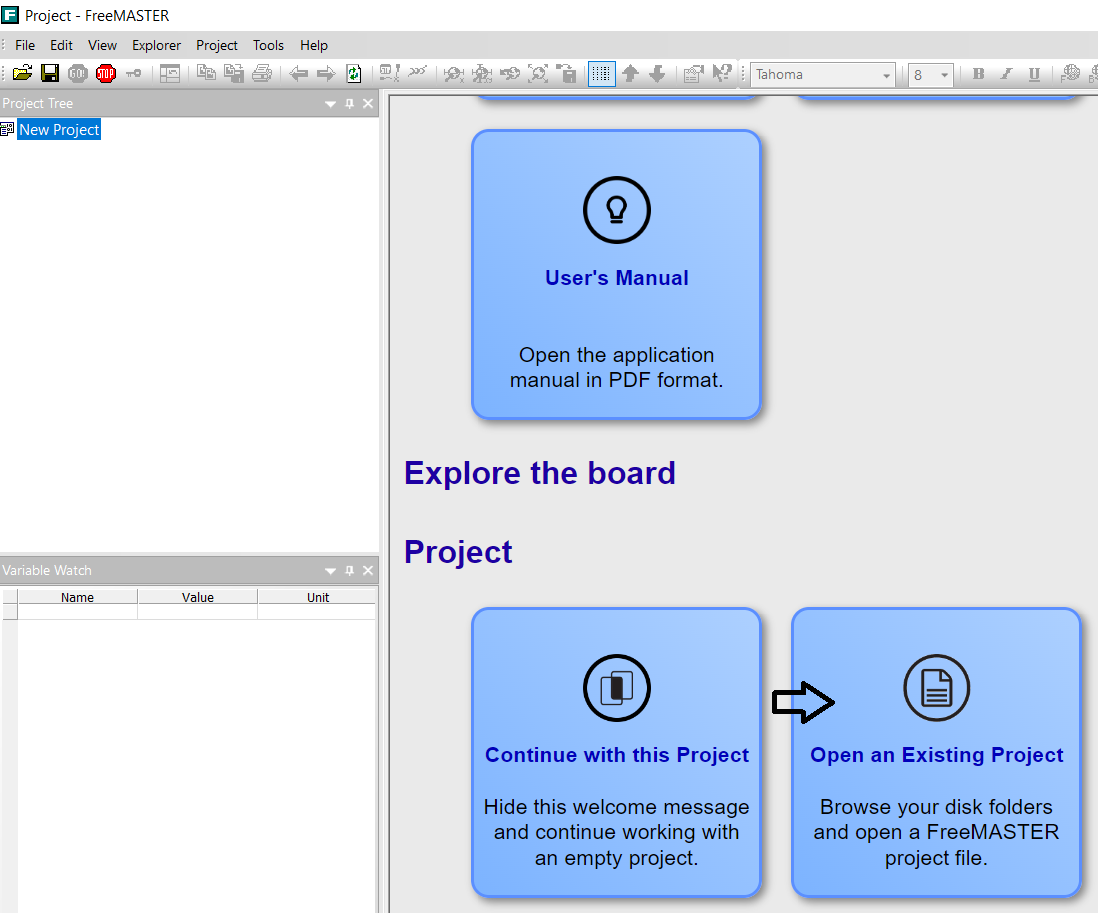Click 'Open the application manual in PDF format.' text
1098x913 pixels.
pyautogui.click(x=616, y=368)
